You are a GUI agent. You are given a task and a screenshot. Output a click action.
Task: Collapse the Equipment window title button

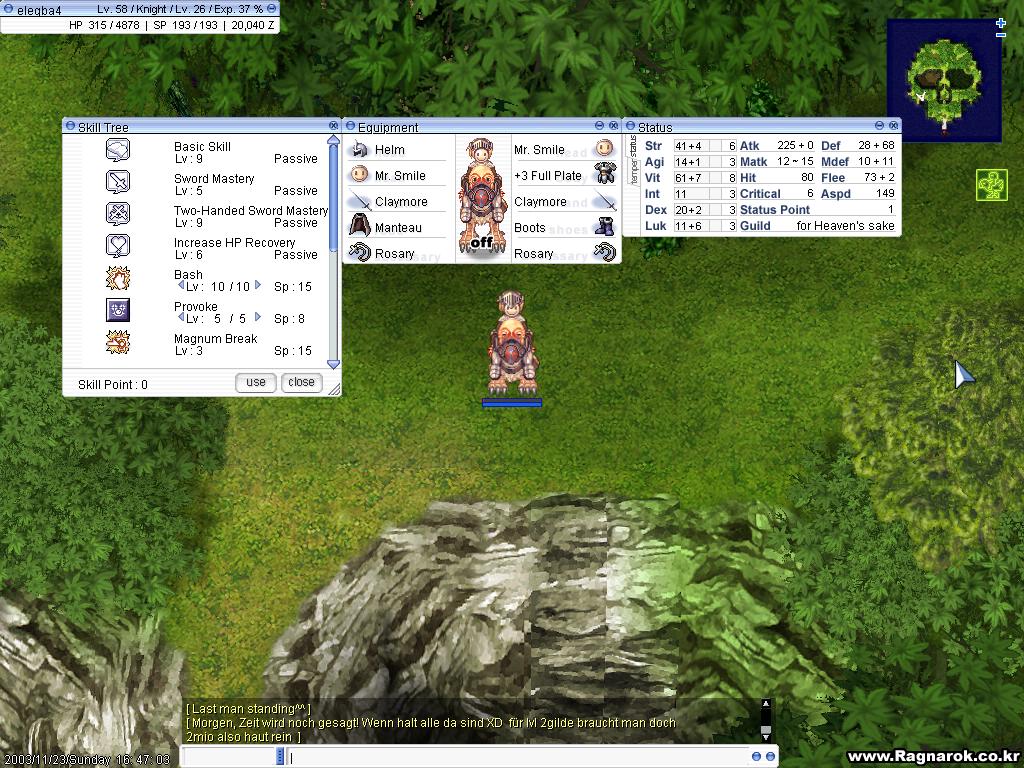tap(350, 126)
